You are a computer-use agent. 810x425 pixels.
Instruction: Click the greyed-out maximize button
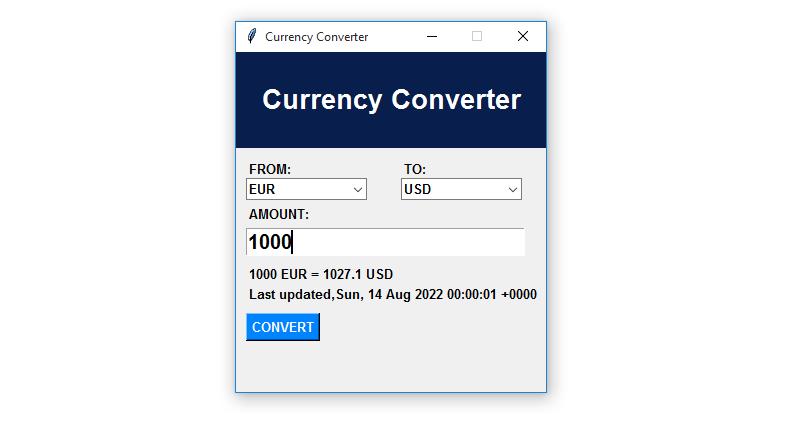[477, 37]
